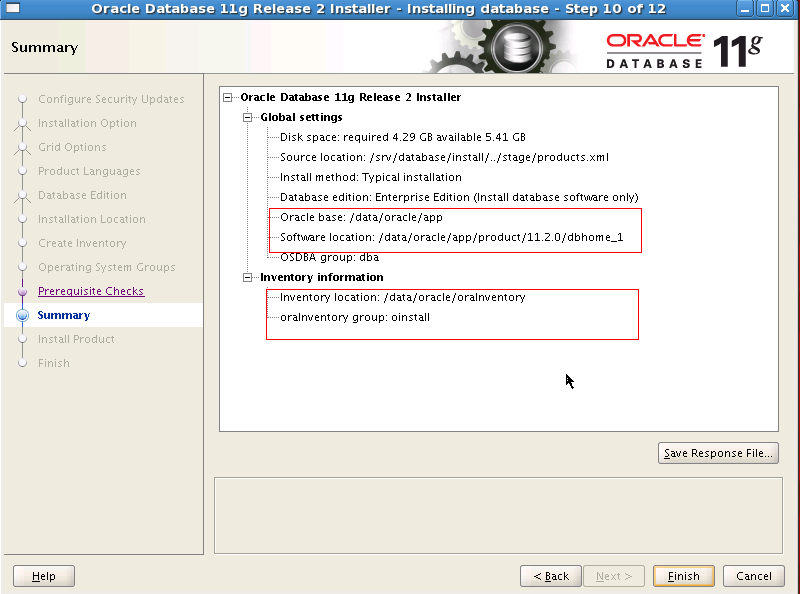Click Save Response File button

tap(718, 453)
